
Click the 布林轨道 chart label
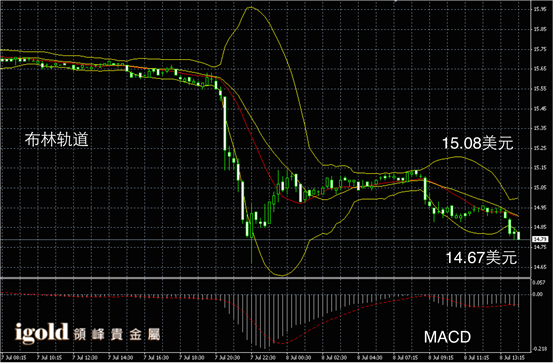pos(56,140)
